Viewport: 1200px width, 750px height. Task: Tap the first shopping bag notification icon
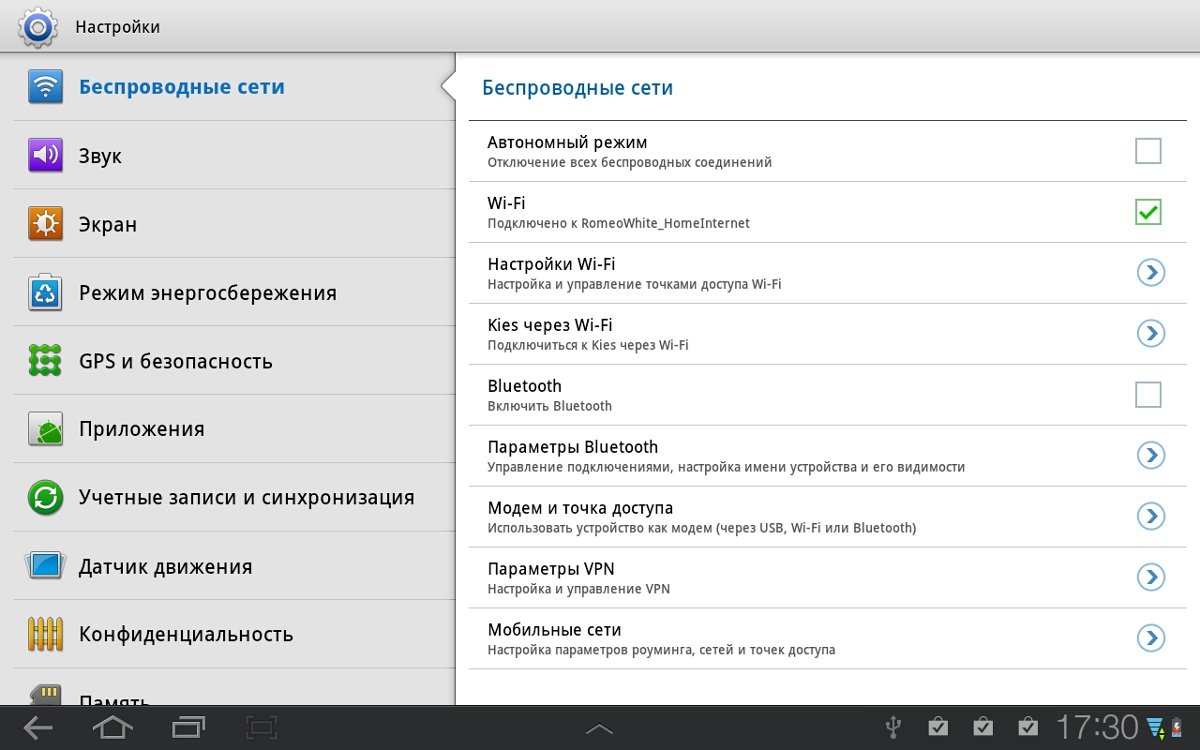point(938,727)
